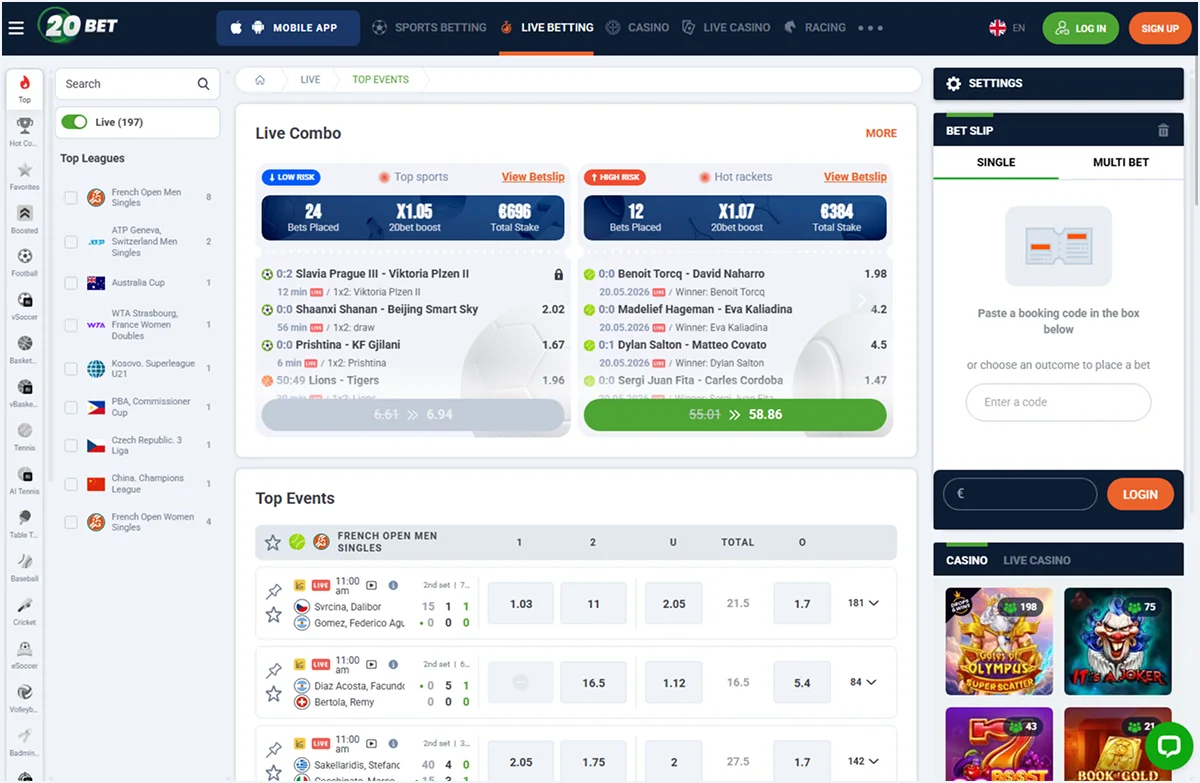Screen dimensions: 1200x783
Task: Check Australia Cup league
Action: click(x=71, y=283)
